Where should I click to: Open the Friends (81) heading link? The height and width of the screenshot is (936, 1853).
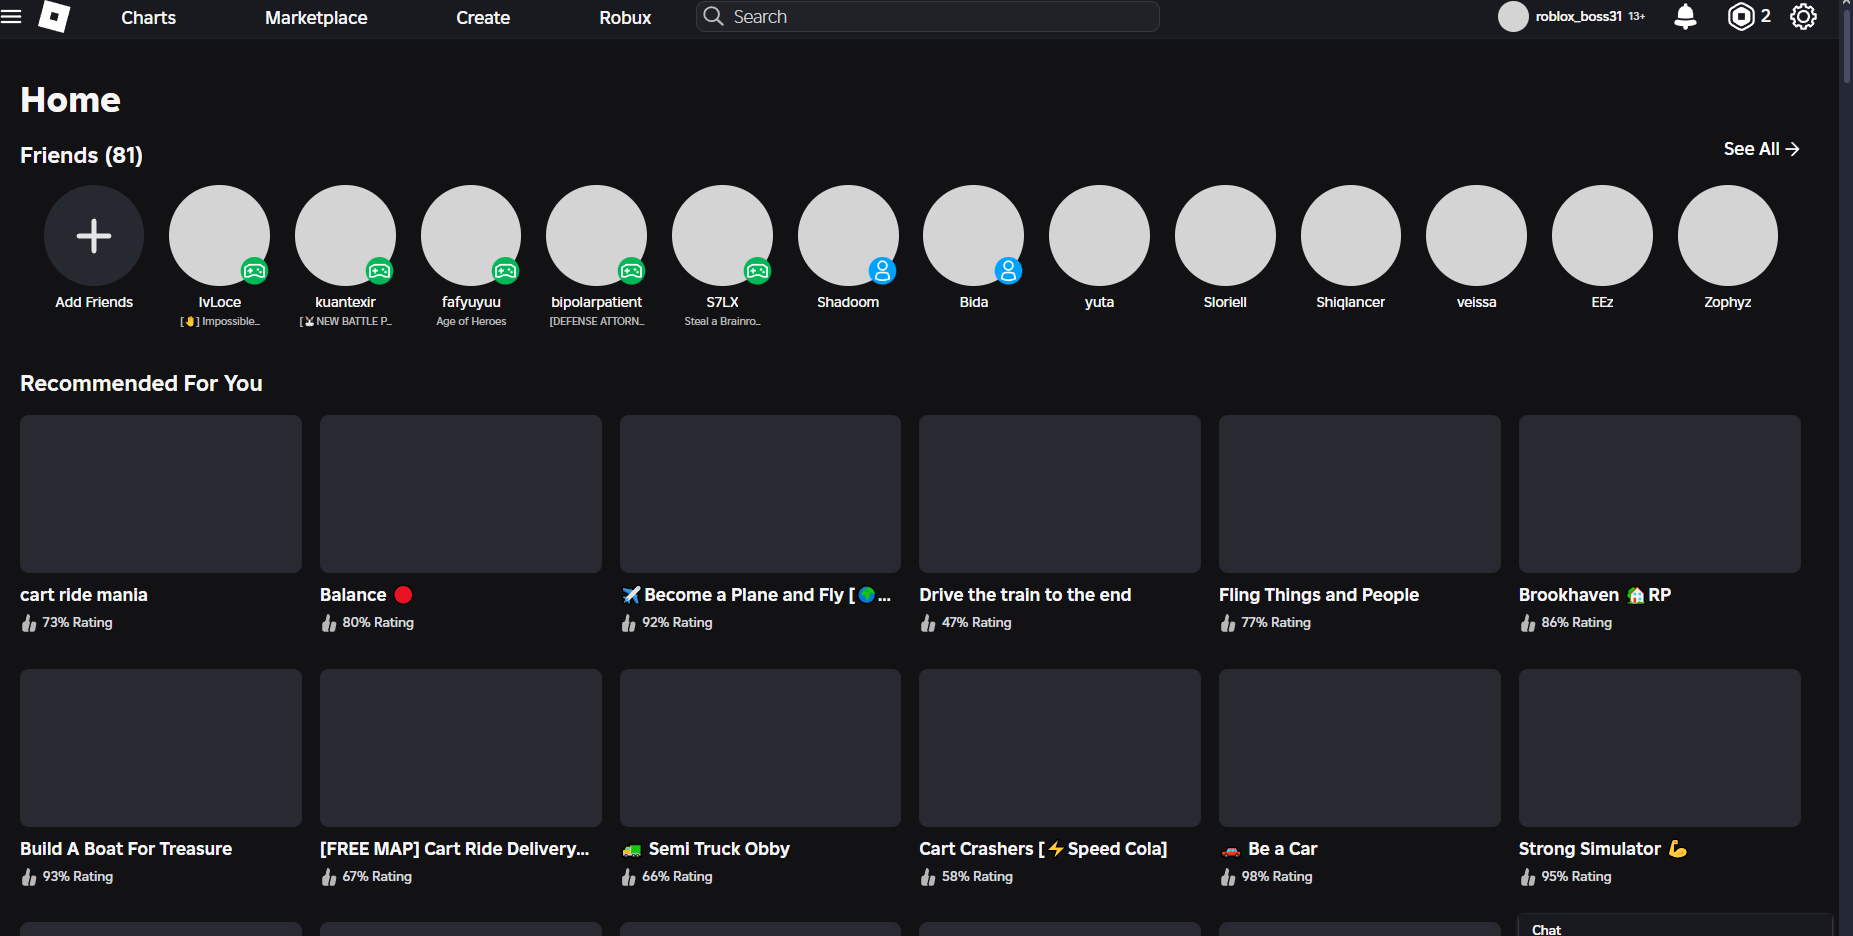[x=81, y=155]
